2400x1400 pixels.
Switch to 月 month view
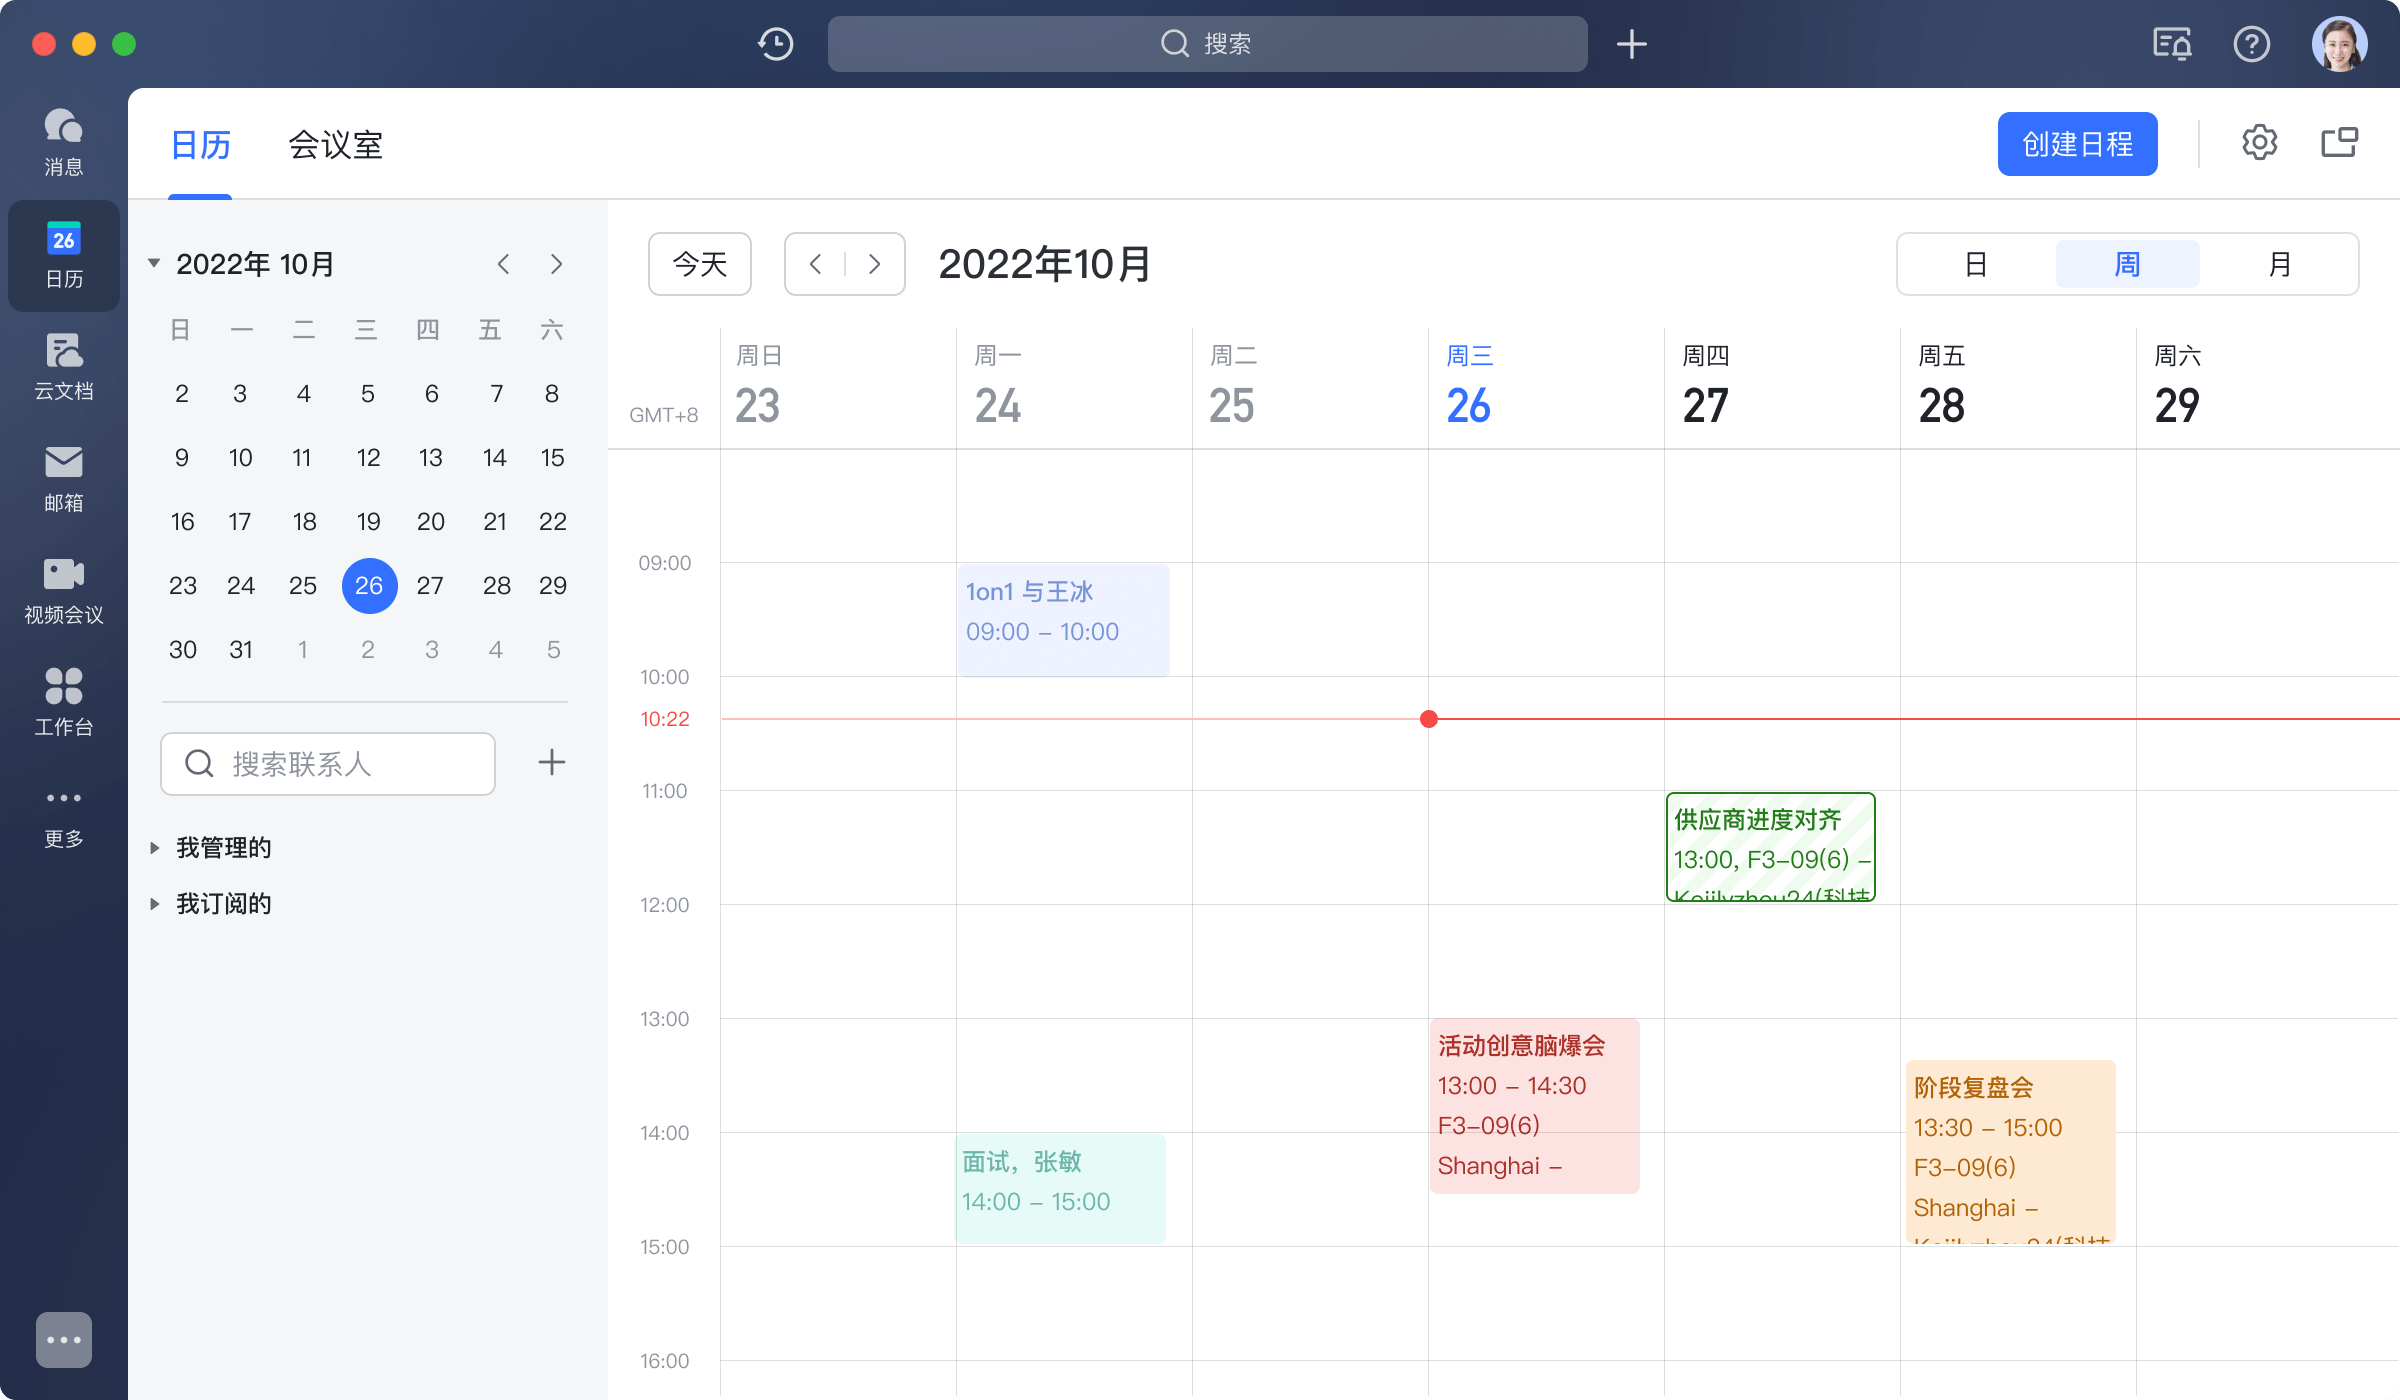2281,263
